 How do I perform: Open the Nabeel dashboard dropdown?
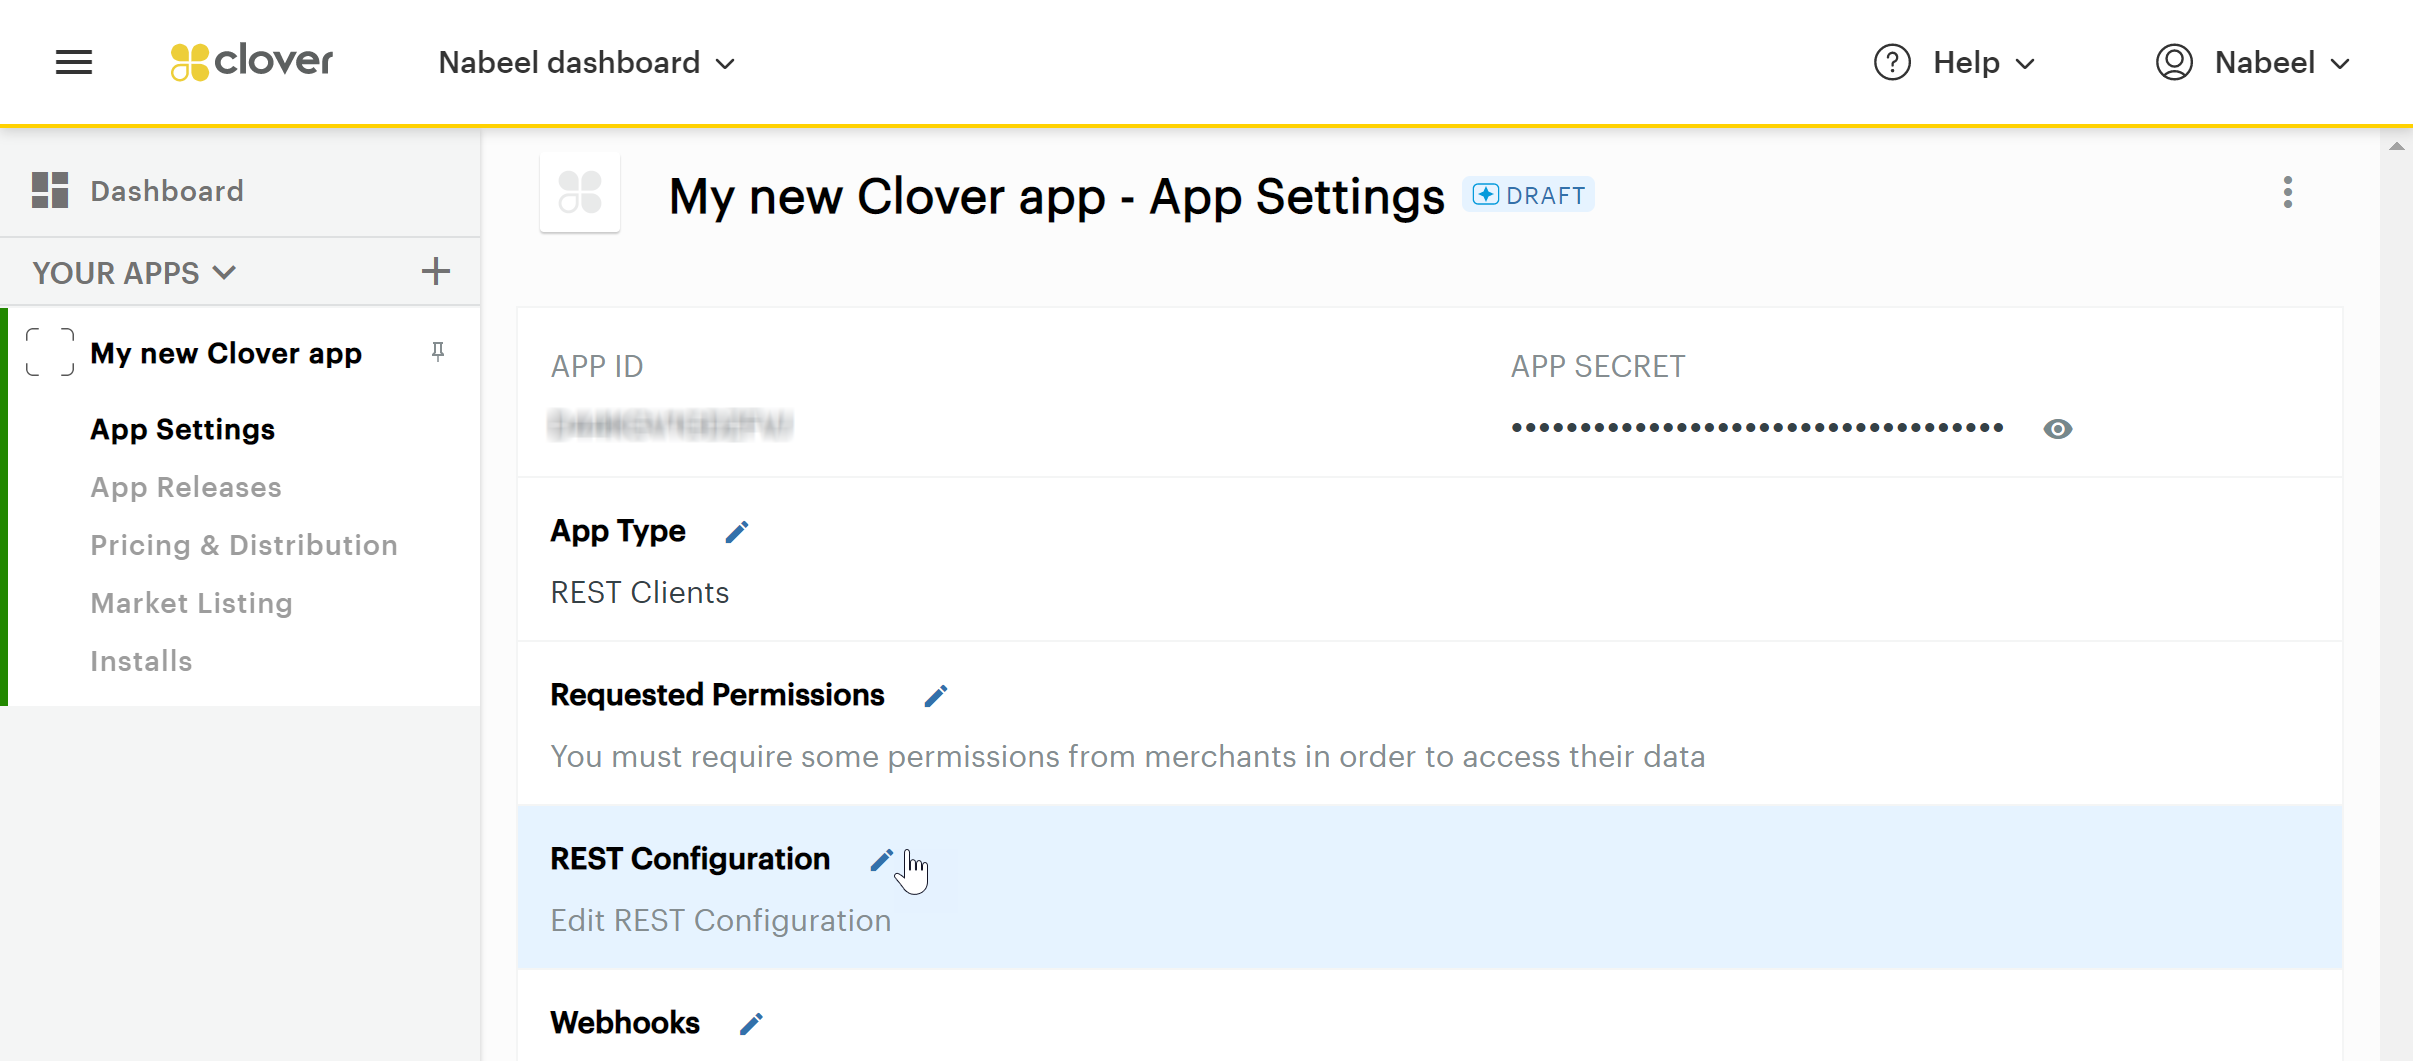click(587, 63)
